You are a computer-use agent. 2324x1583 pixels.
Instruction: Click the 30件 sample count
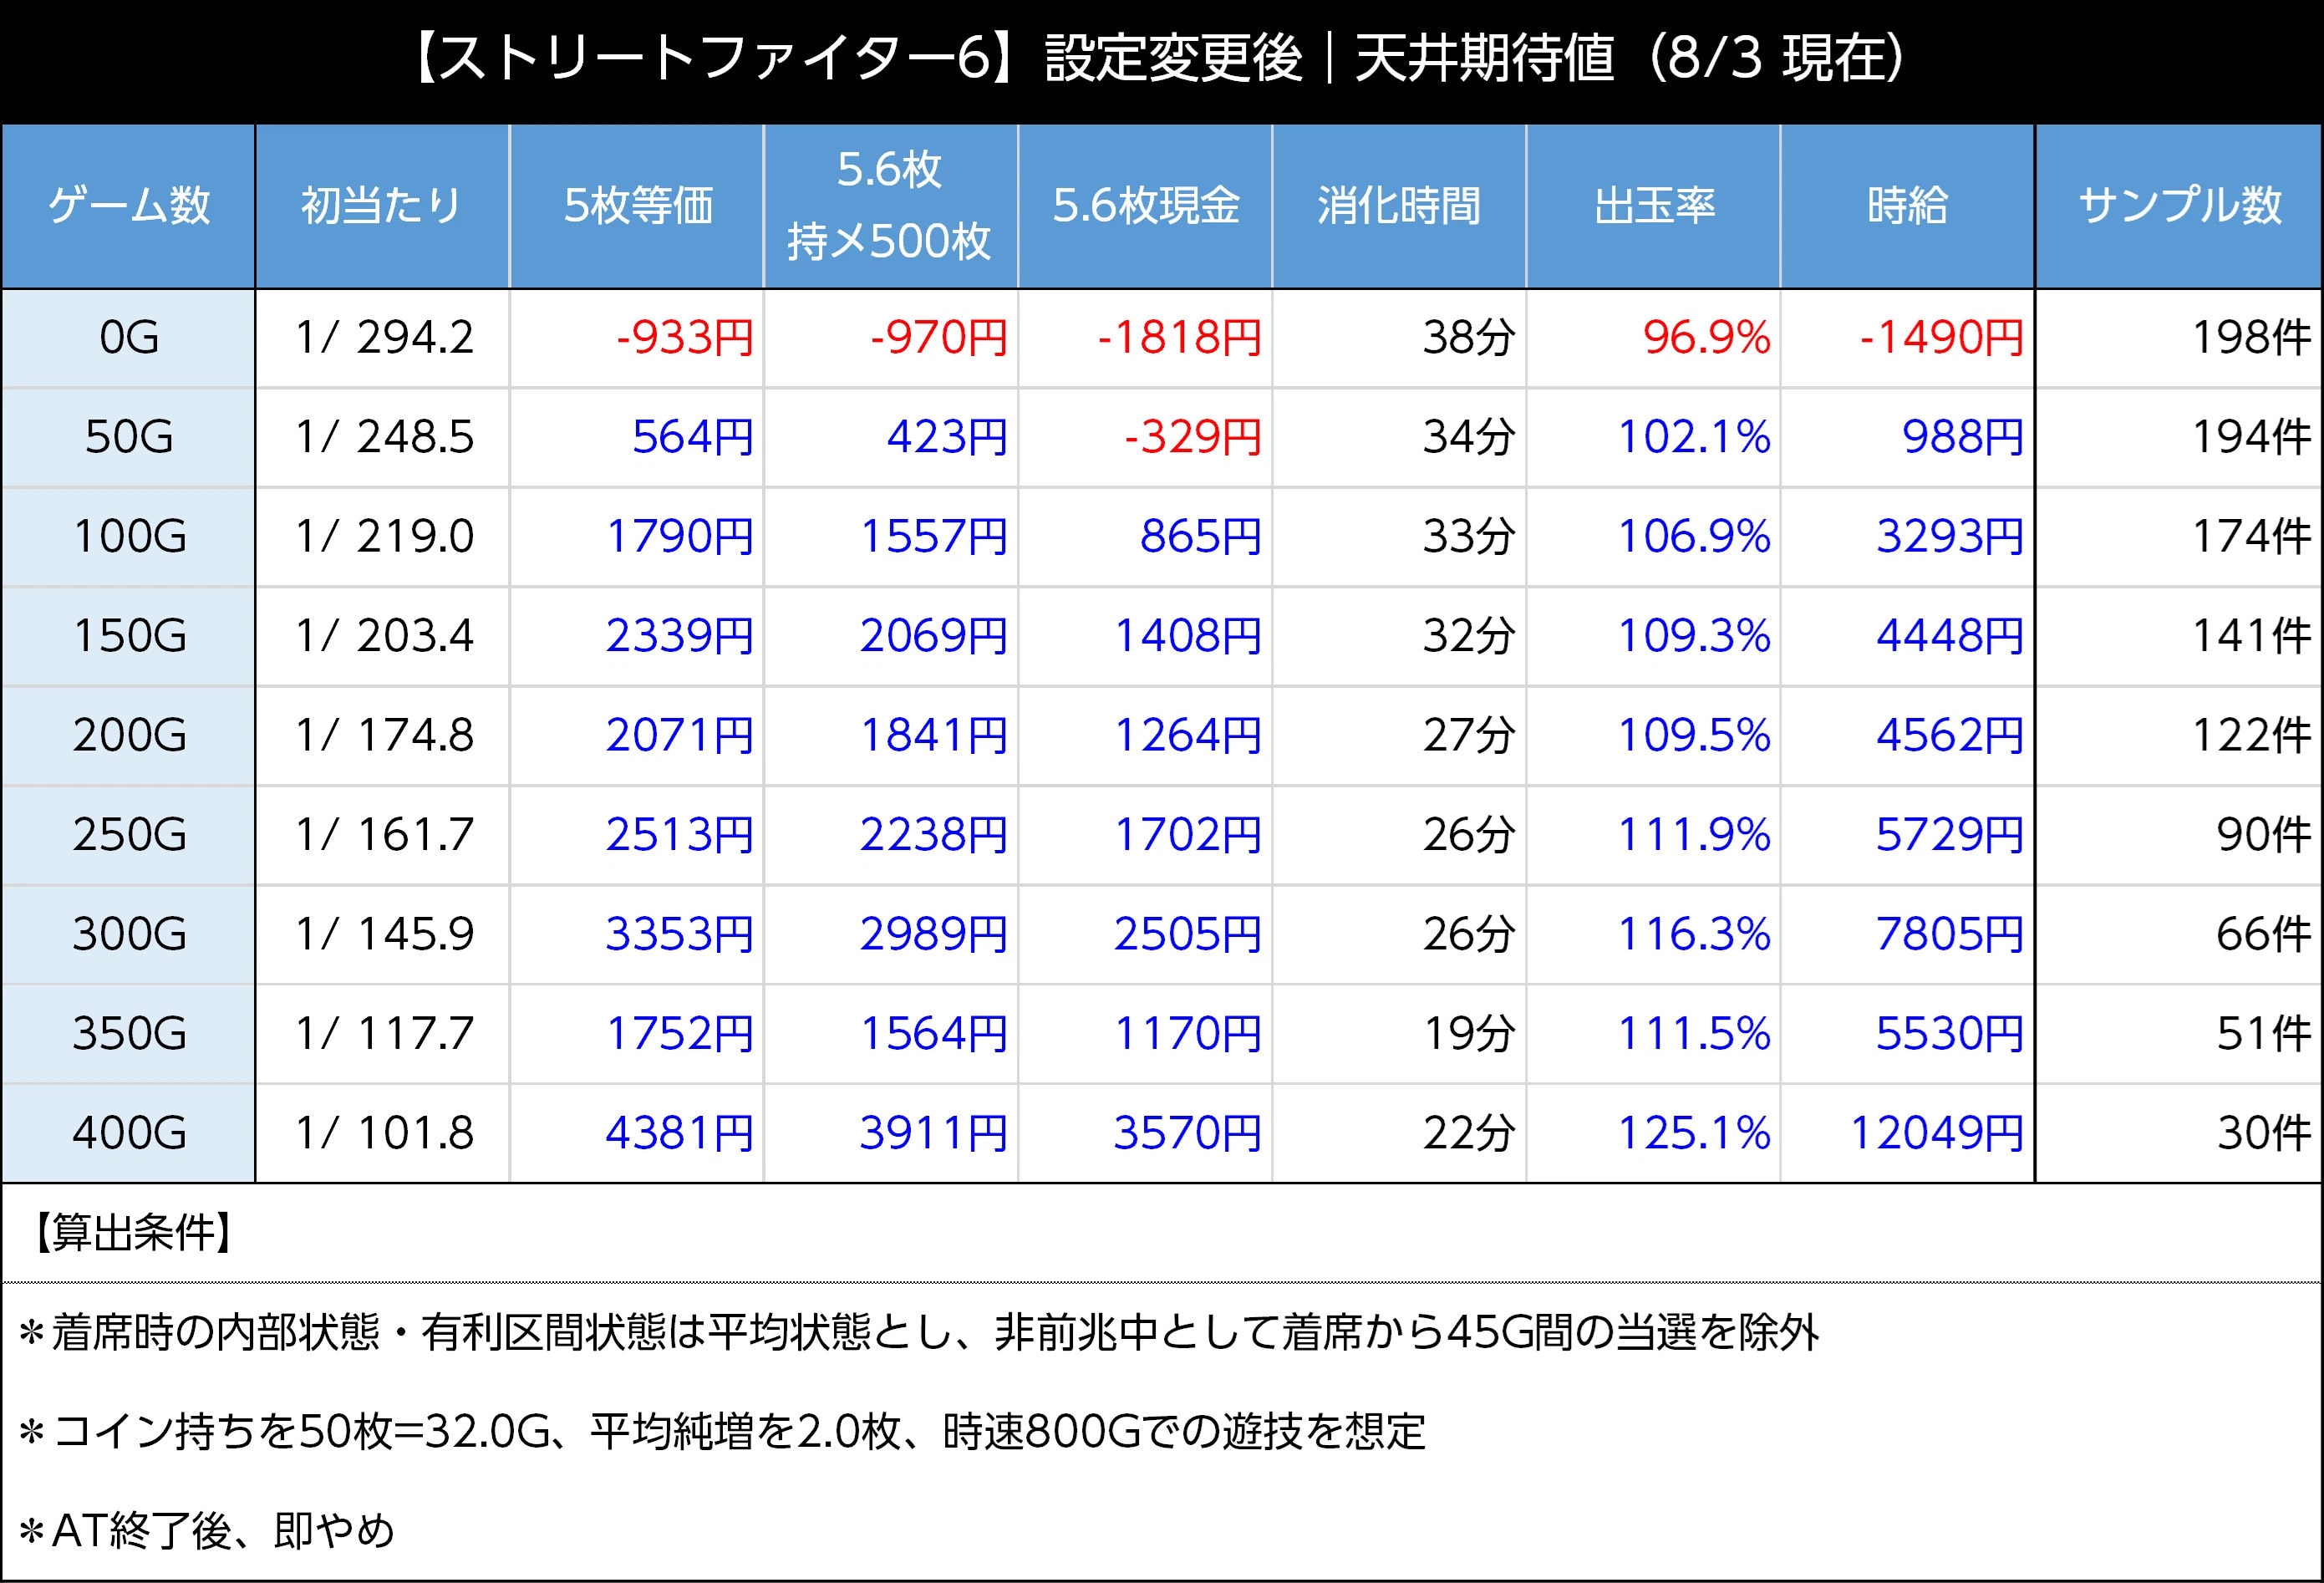[2264, 1133]
